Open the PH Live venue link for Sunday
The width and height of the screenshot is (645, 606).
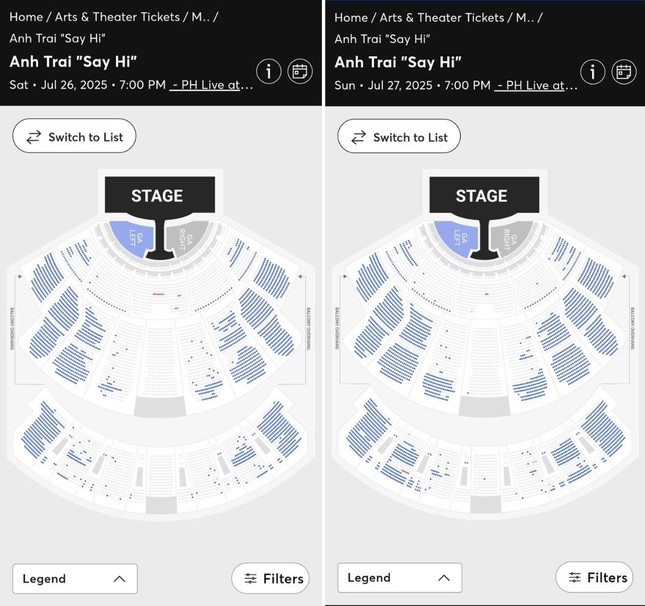click(536, 85)
